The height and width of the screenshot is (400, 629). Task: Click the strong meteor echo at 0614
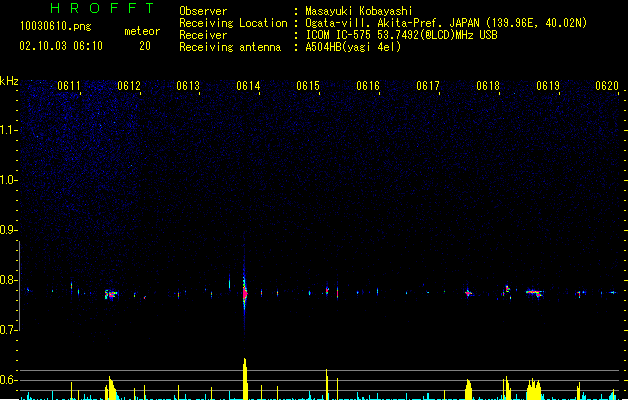coord(245,293)
